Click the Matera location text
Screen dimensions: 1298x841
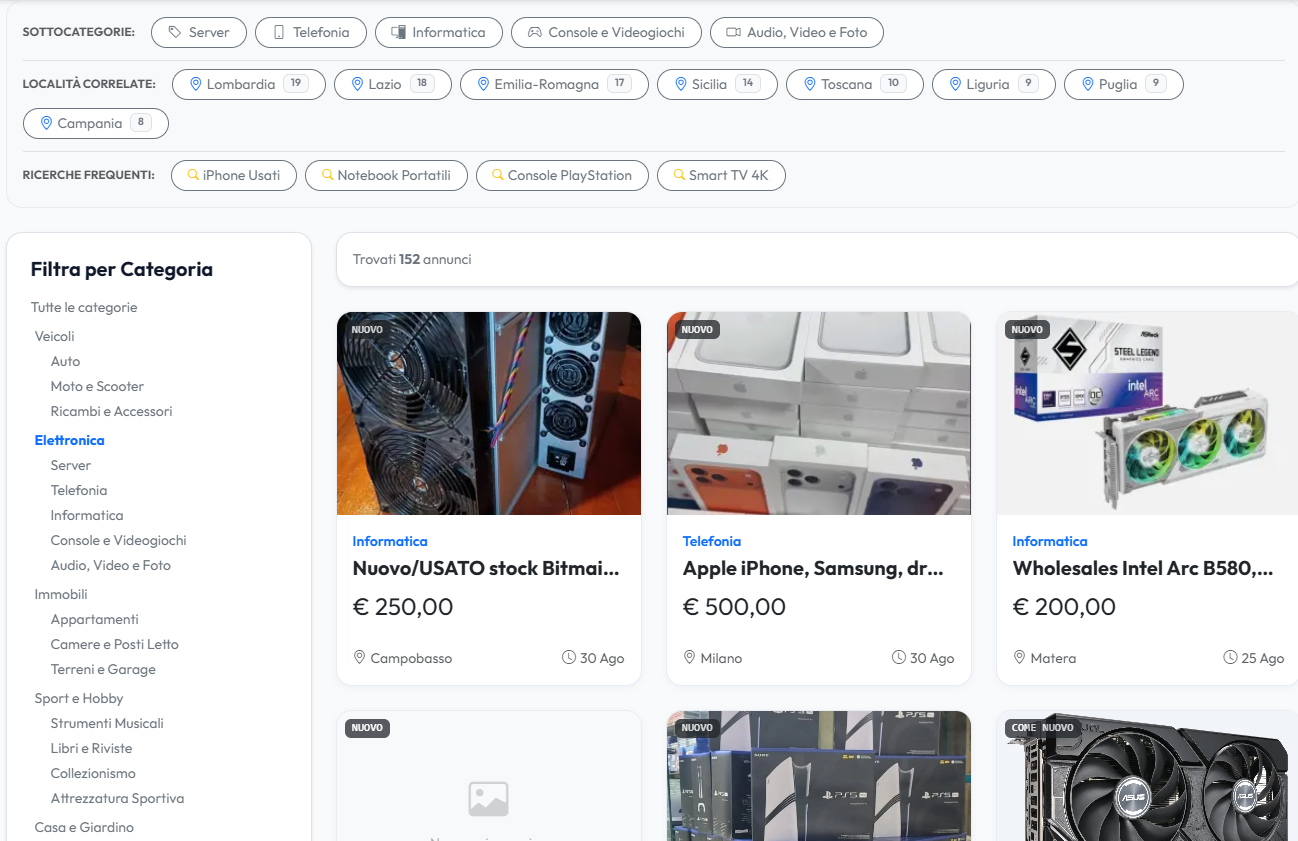coord(1053,658)
